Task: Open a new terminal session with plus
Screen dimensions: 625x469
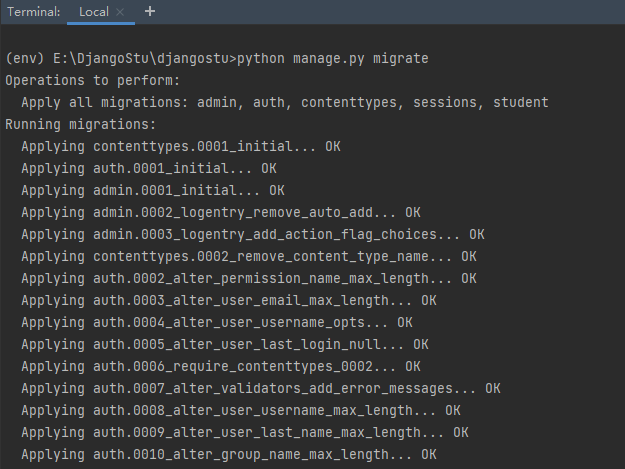Action: coord(150,12)
